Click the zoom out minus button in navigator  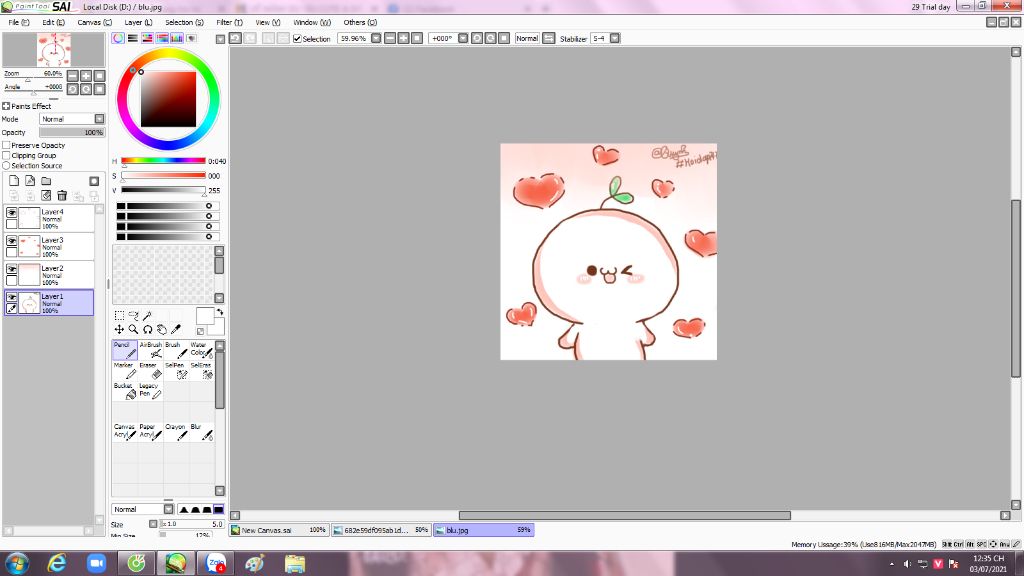[x=72, y=76]
